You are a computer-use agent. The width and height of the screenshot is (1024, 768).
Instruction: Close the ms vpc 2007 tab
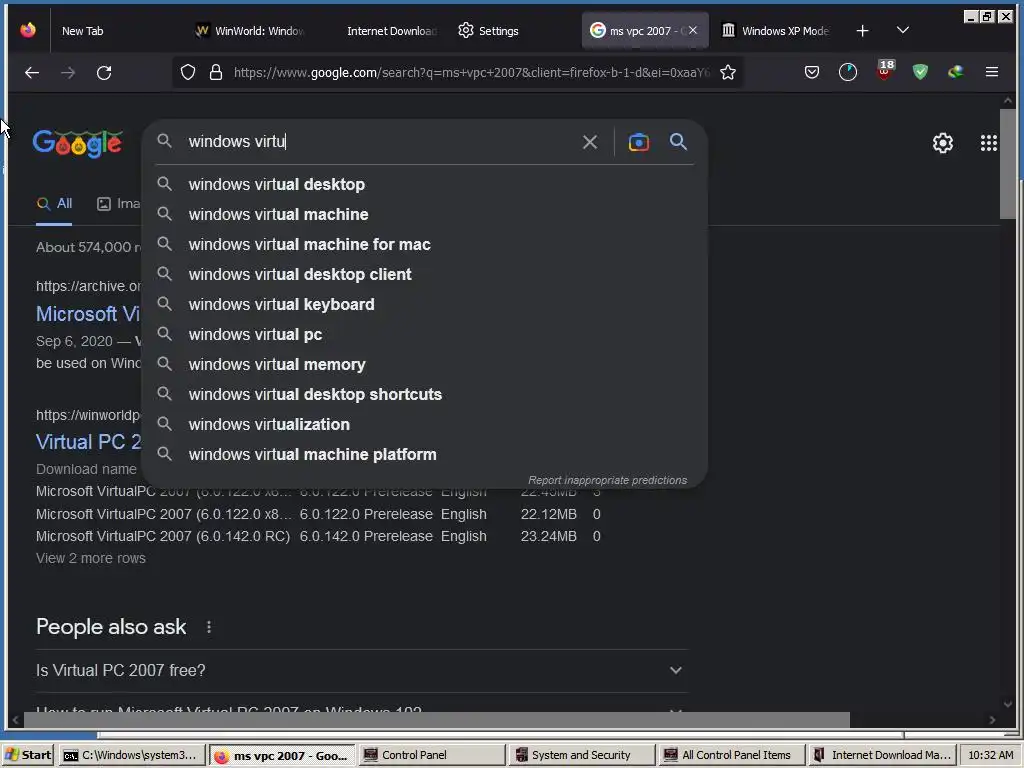(693, 30)
